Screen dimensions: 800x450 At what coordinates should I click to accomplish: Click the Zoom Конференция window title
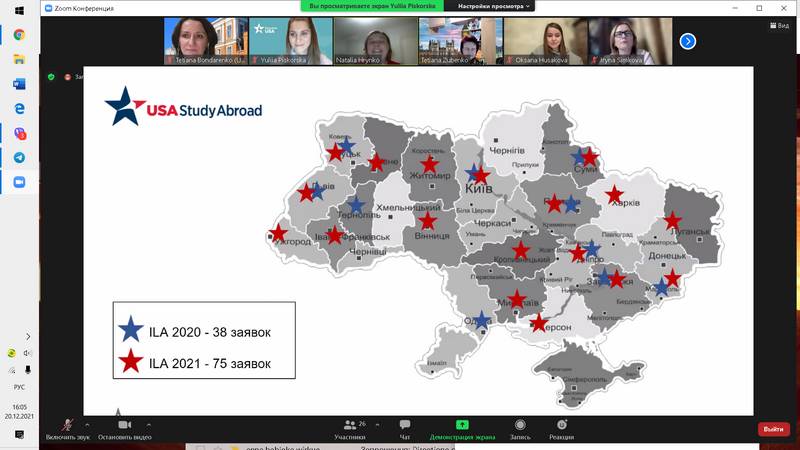(x=84, y=8)
